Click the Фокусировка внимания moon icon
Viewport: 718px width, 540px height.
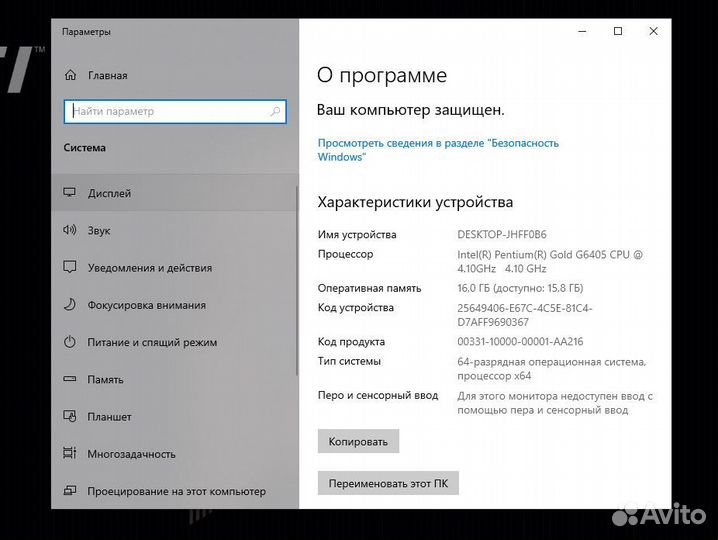(x=70, y=305)
